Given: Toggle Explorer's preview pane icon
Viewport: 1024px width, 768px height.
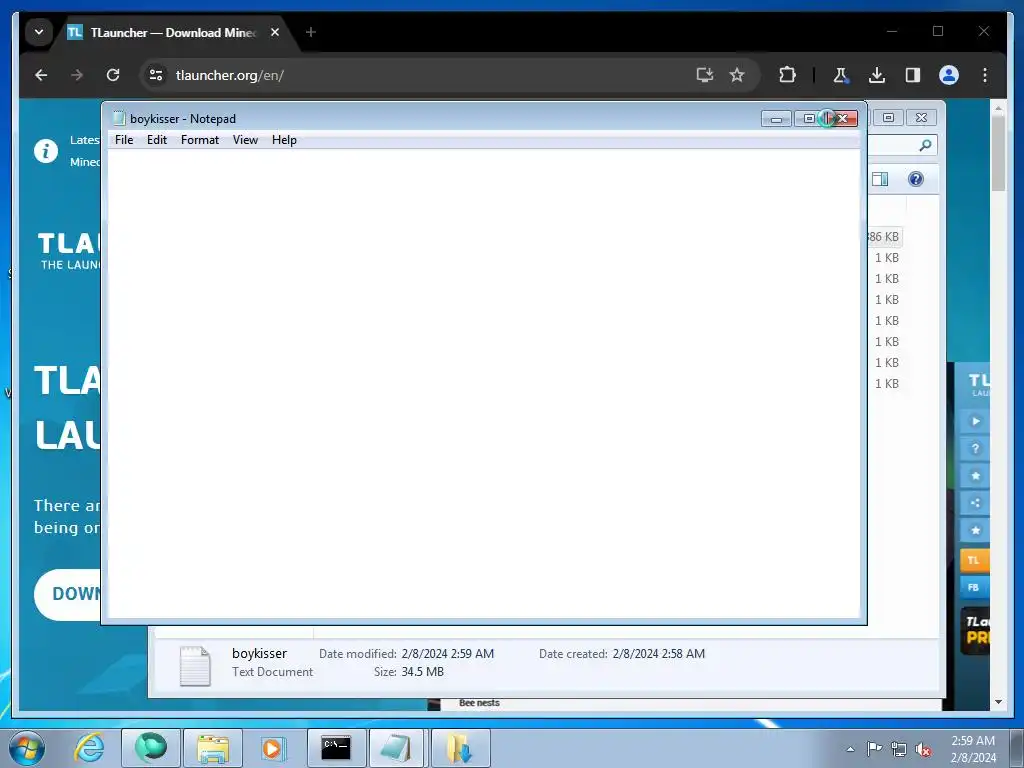Looking at the screenshot, I should coord(880,179).
